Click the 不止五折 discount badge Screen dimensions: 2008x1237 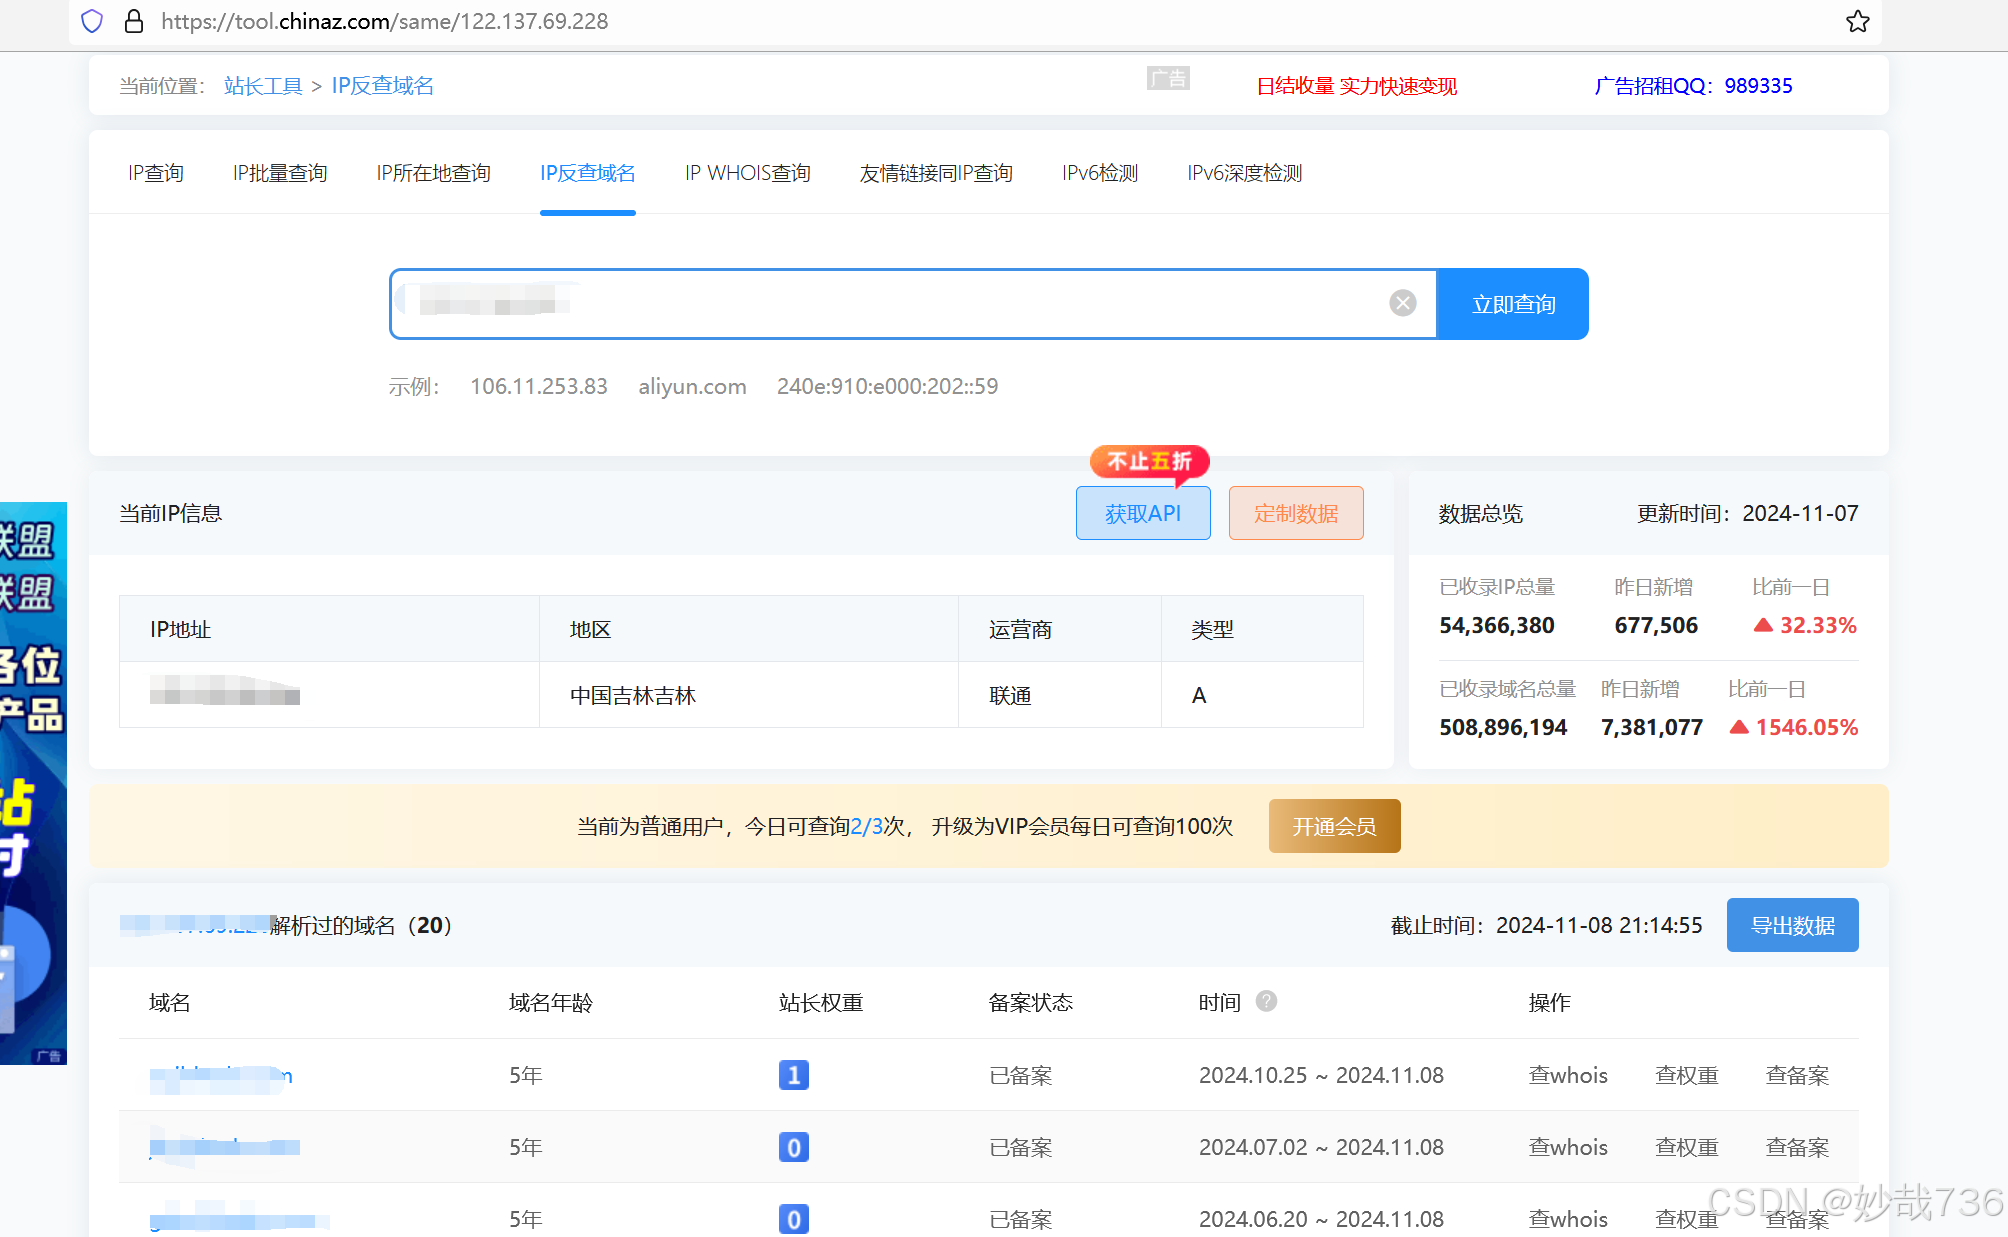(x=1149, y=461)
